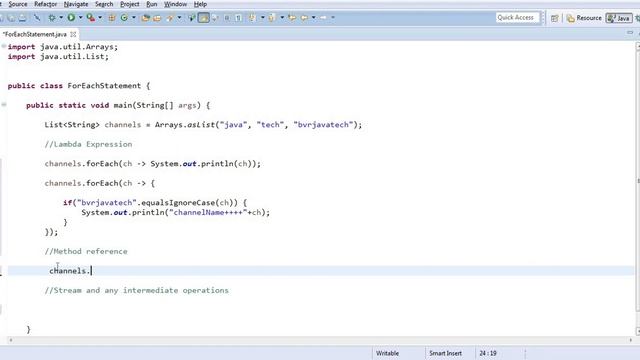Toggle Mark Occurrences highlighted toolbar button
This screenshot has width=640, height=360.
point(203,18)
